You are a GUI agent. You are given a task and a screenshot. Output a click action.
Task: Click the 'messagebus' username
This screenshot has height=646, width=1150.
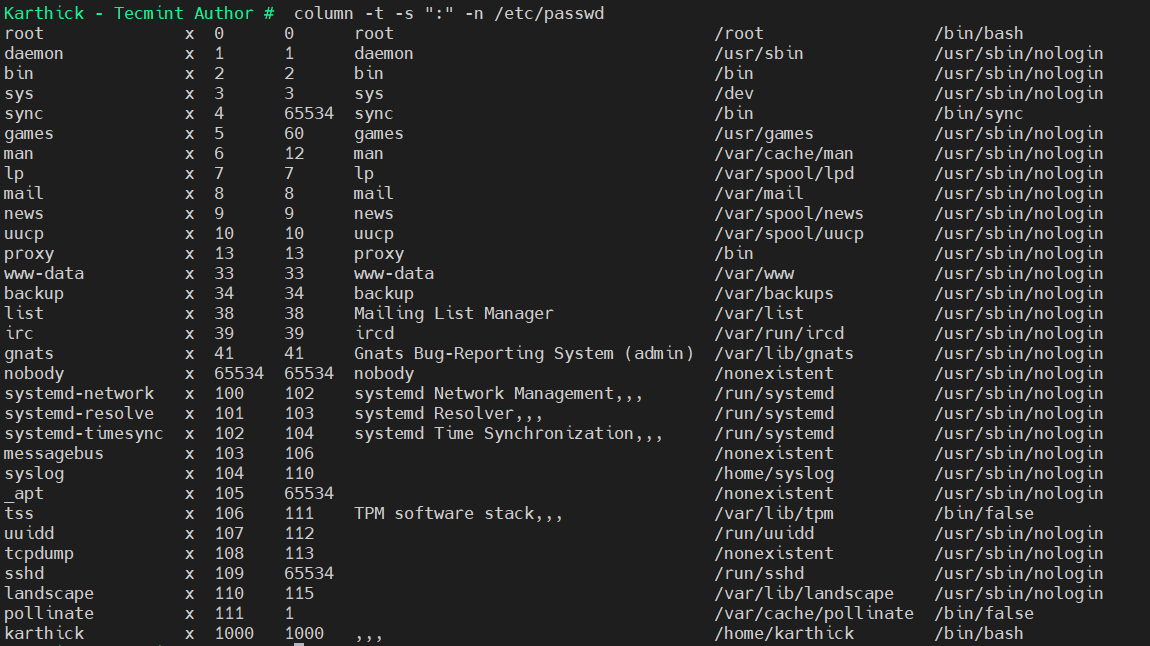tap(54, 453)
